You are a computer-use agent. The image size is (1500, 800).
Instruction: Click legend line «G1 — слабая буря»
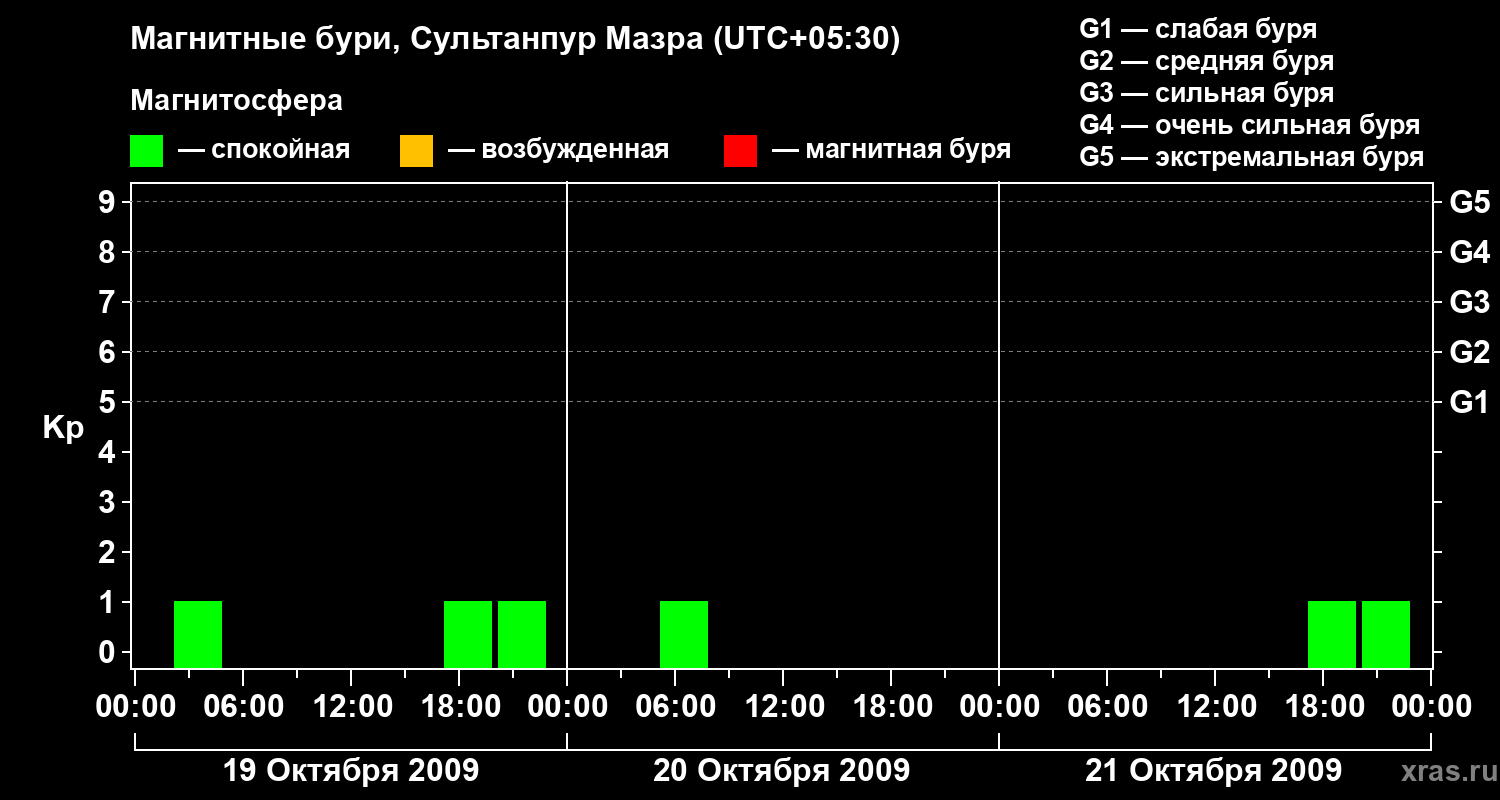tap(1198, 29)
